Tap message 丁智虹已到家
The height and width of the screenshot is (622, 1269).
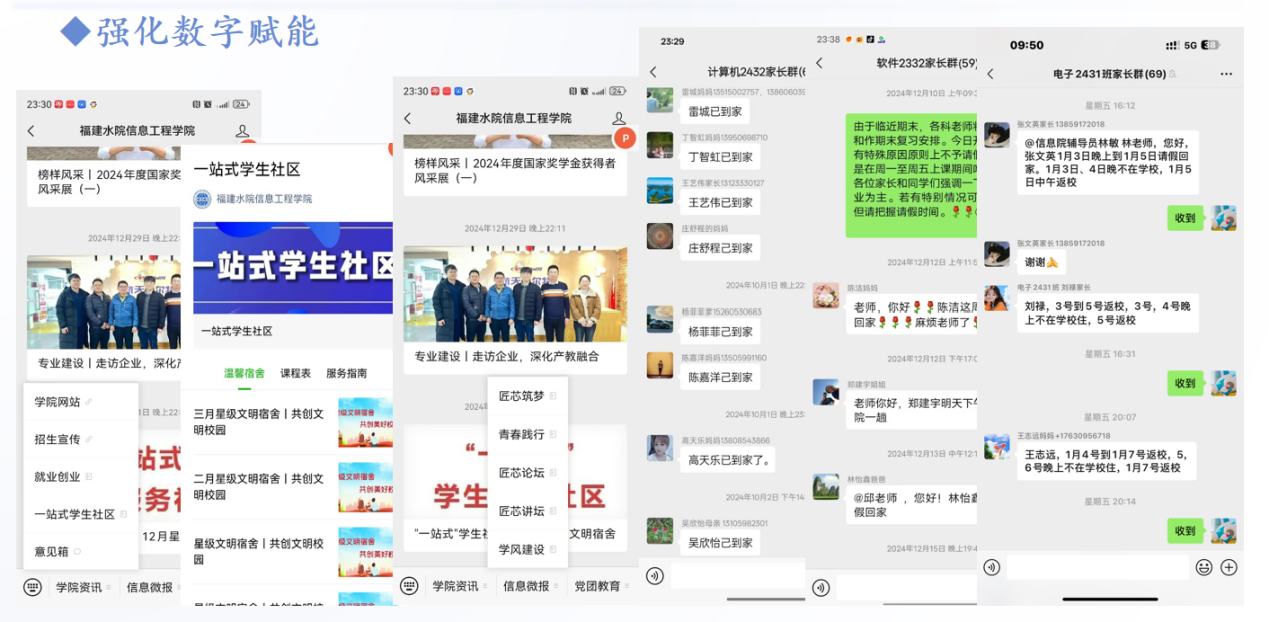click(720, 157)
